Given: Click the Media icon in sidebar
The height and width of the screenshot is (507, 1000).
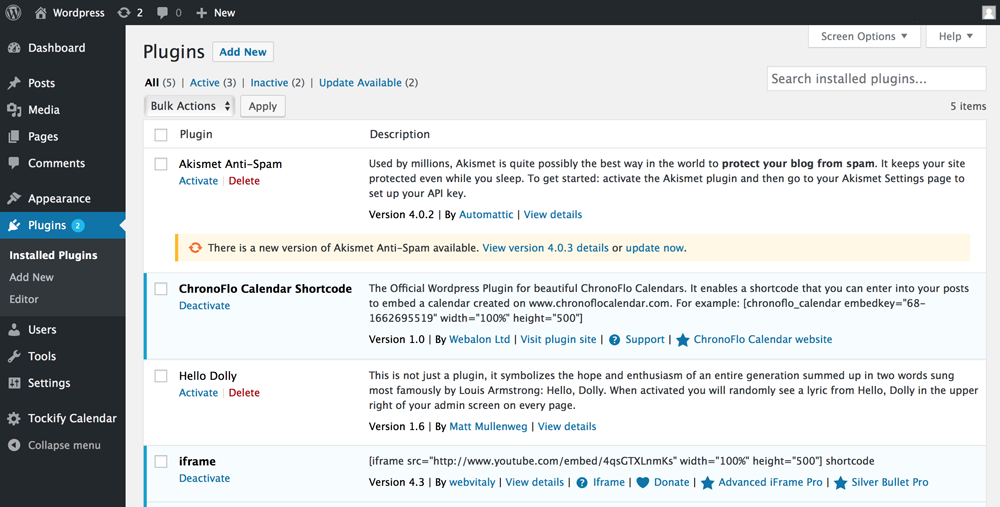Looking at the screenshot, I should point(14,110).
